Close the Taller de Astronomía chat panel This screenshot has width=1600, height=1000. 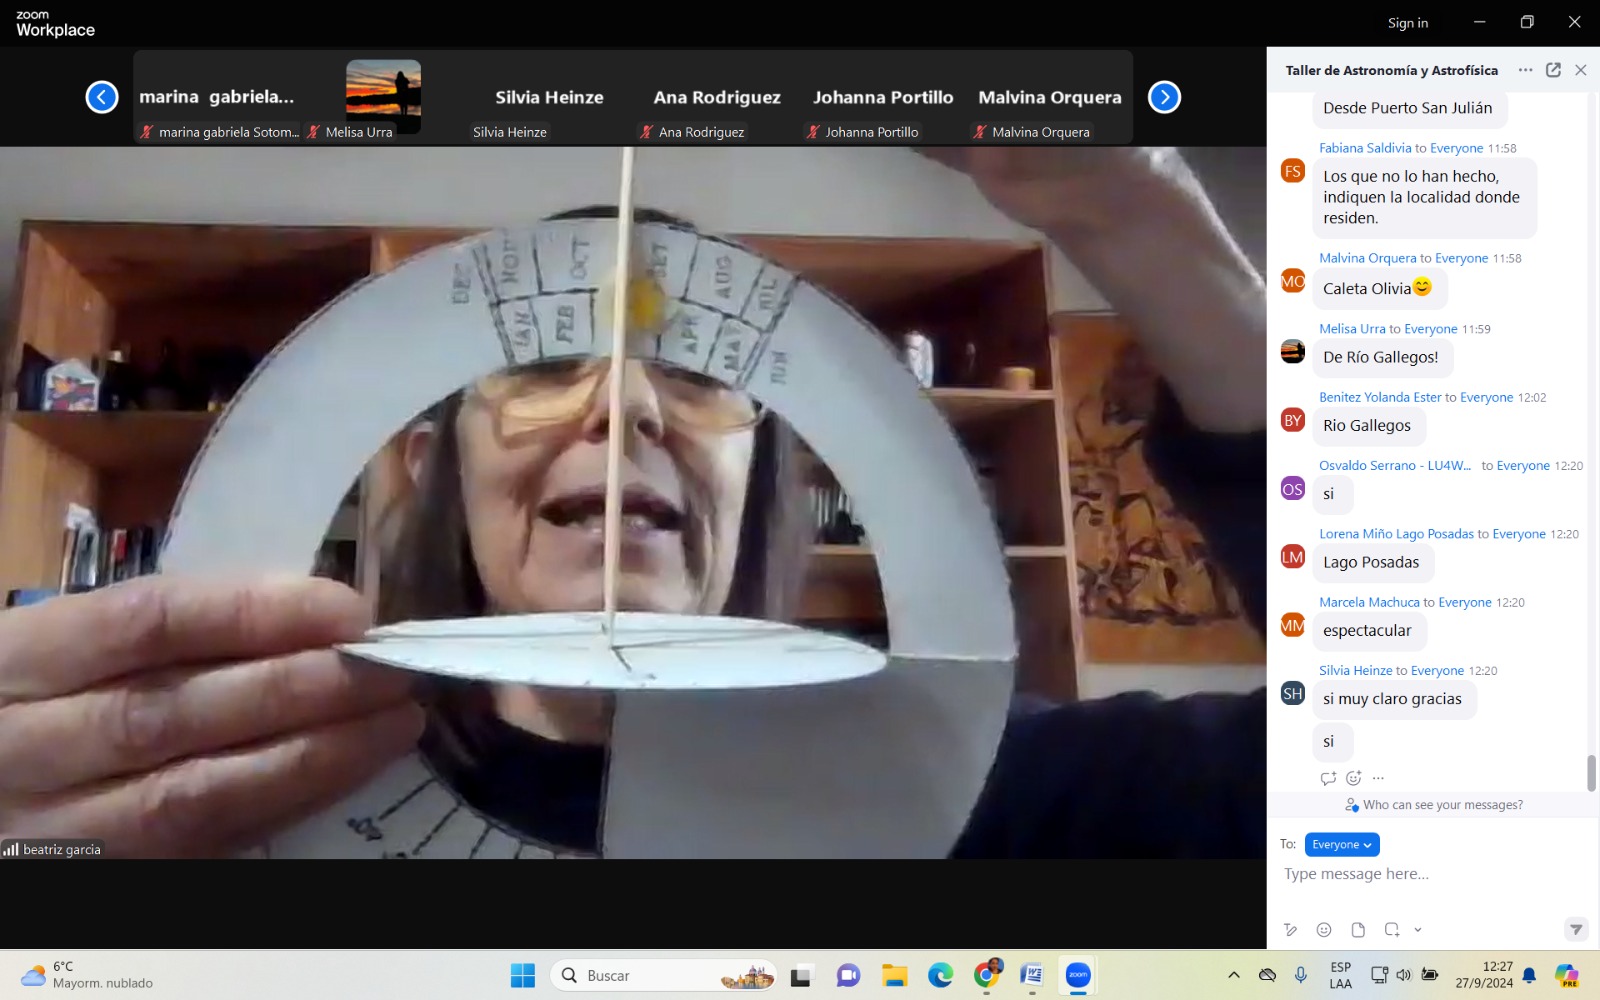click(x=1581, y=70)
